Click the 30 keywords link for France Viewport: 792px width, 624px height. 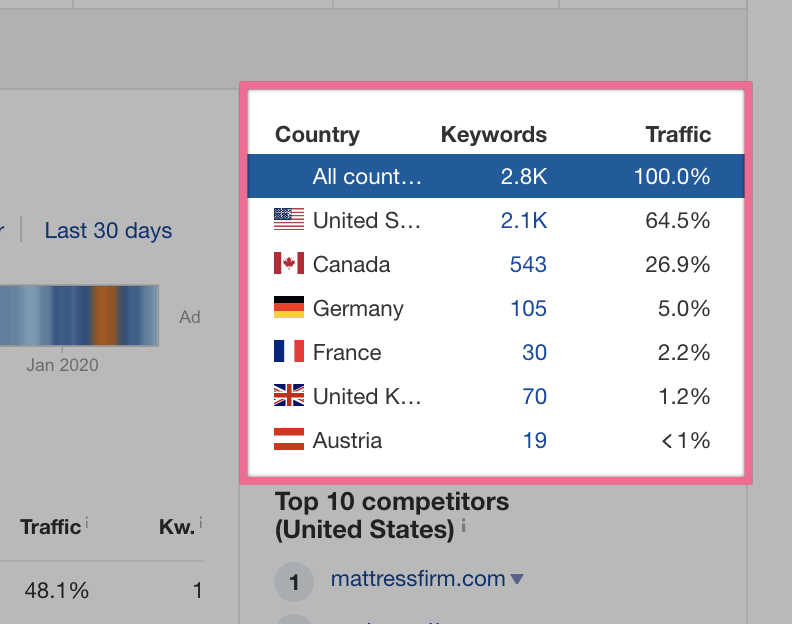534,353
